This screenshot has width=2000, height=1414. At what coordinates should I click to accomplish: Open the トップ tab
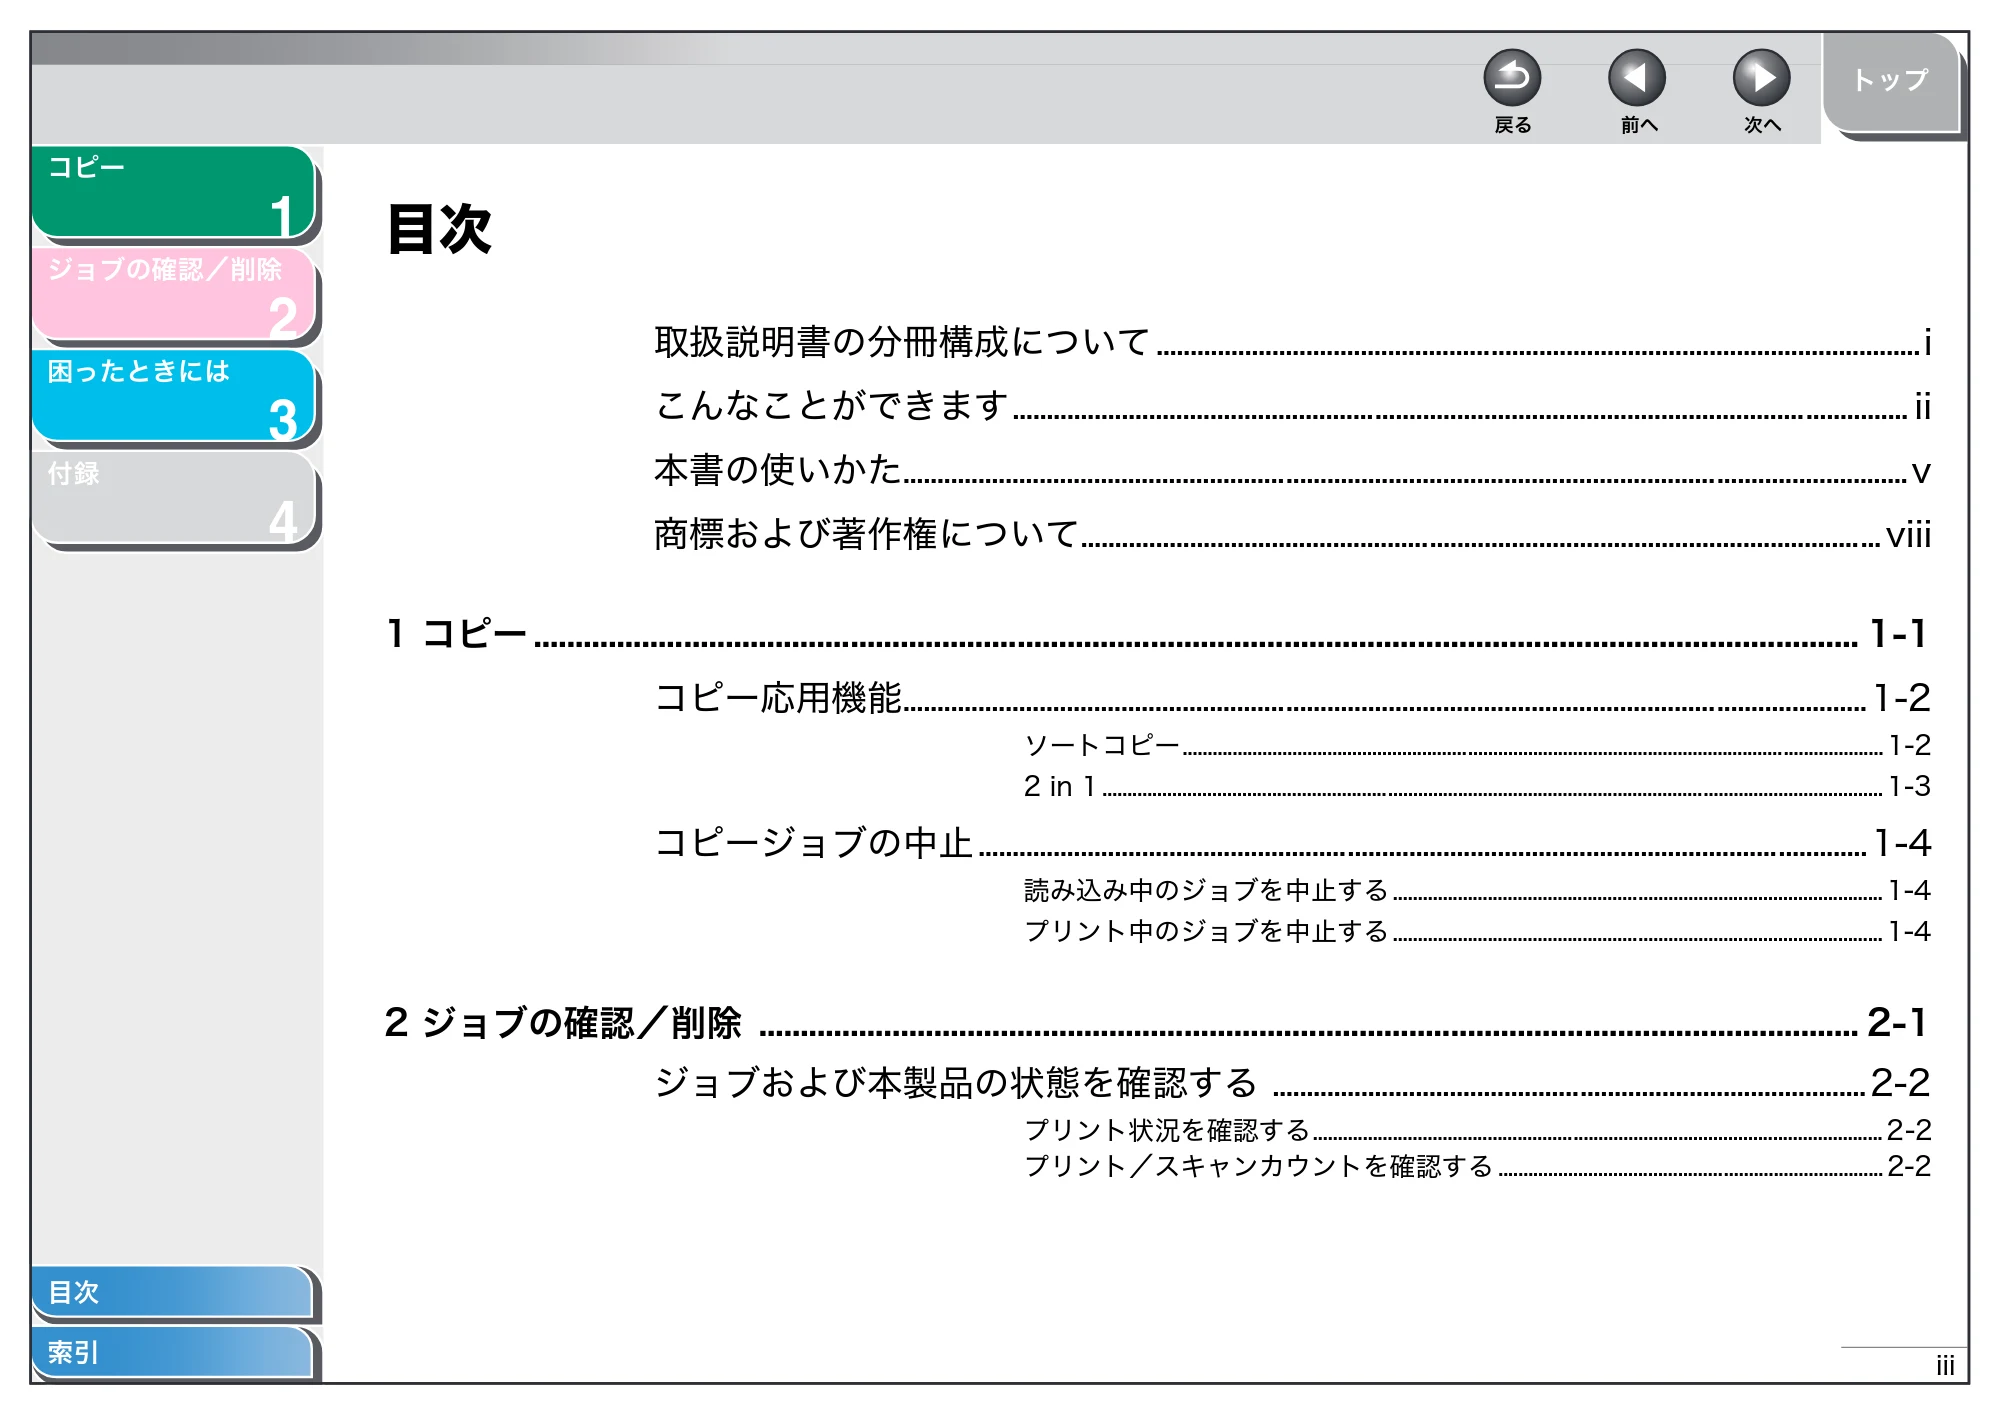coord(1890,82)
